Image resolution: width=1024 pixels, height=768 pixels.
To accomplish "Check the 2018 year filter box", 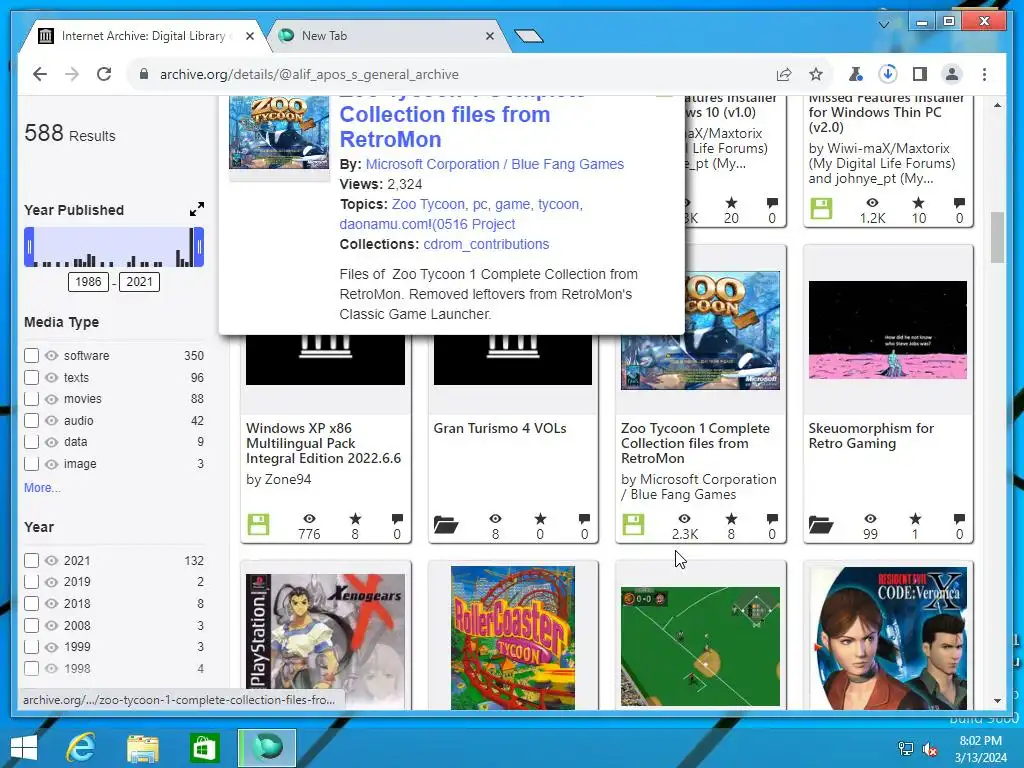I will (31, 603).
